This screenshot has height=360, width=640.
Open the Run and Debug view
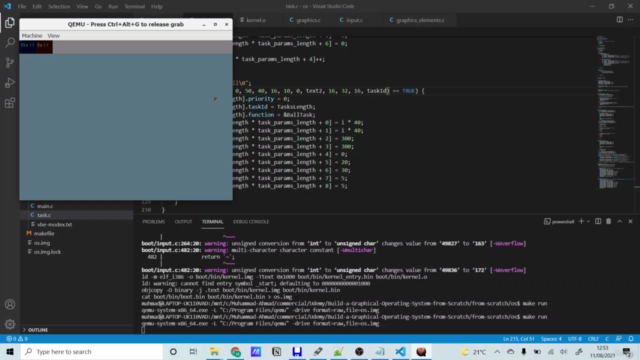[10, 82]
